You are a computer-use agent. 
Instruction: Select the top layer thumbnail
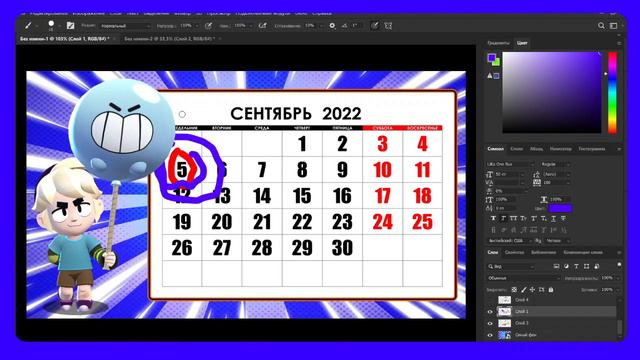click(504, 300)
